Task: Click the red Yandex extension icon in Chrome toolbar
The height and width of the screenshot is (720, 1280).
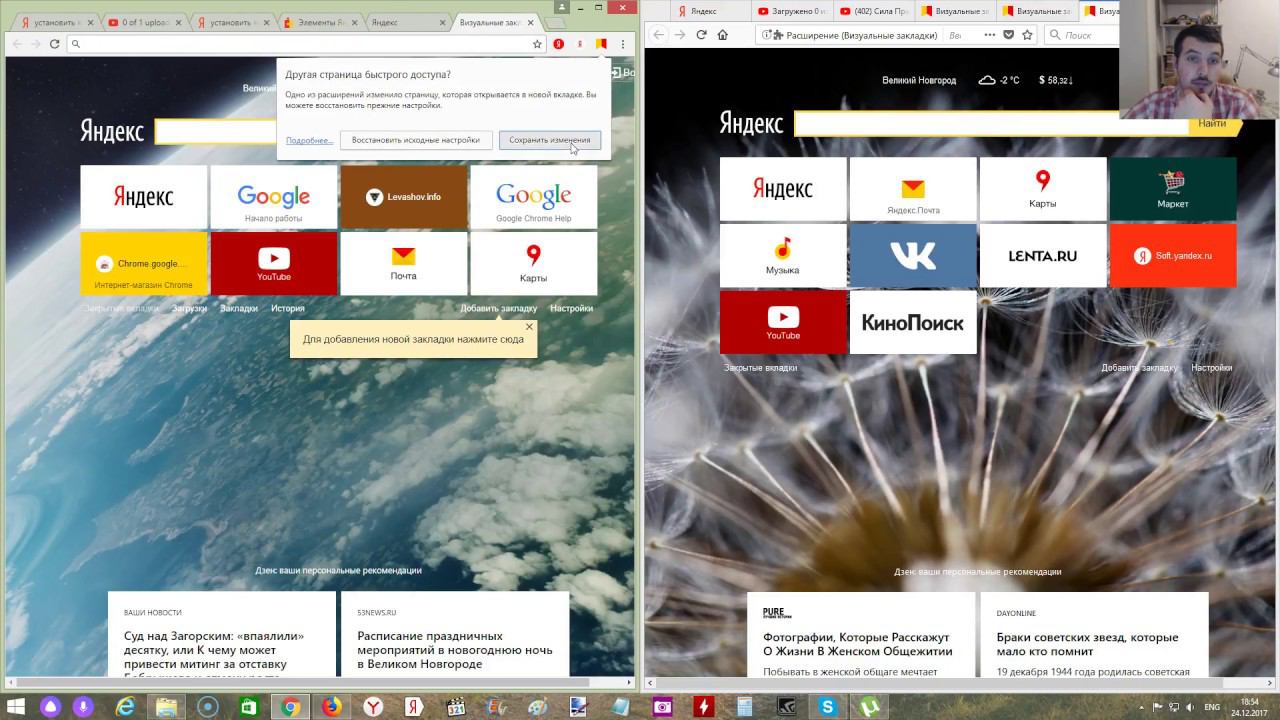Action: 559,44
